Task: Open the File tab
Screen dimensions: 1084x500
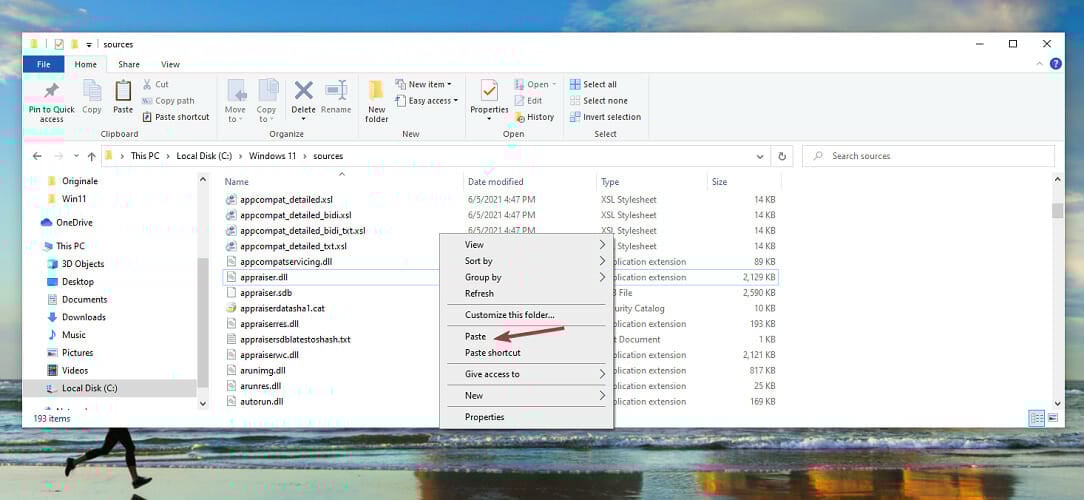Action: (x=44, y=64)
